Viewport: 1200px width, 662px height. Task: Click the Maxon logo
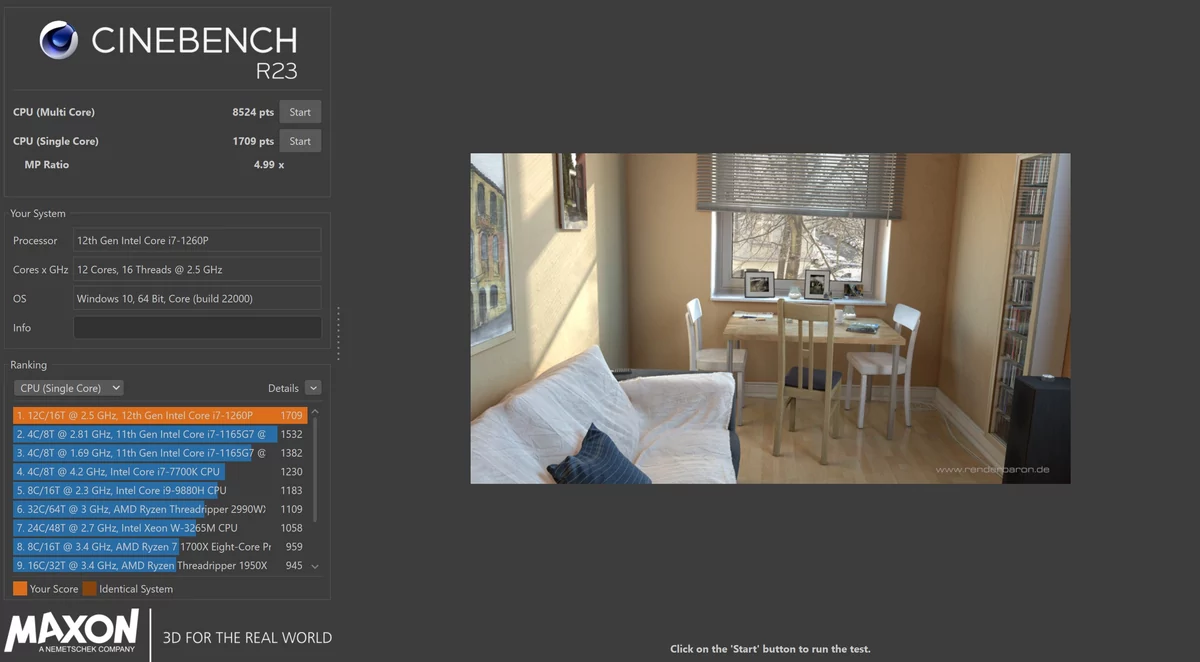pos(72,632)
